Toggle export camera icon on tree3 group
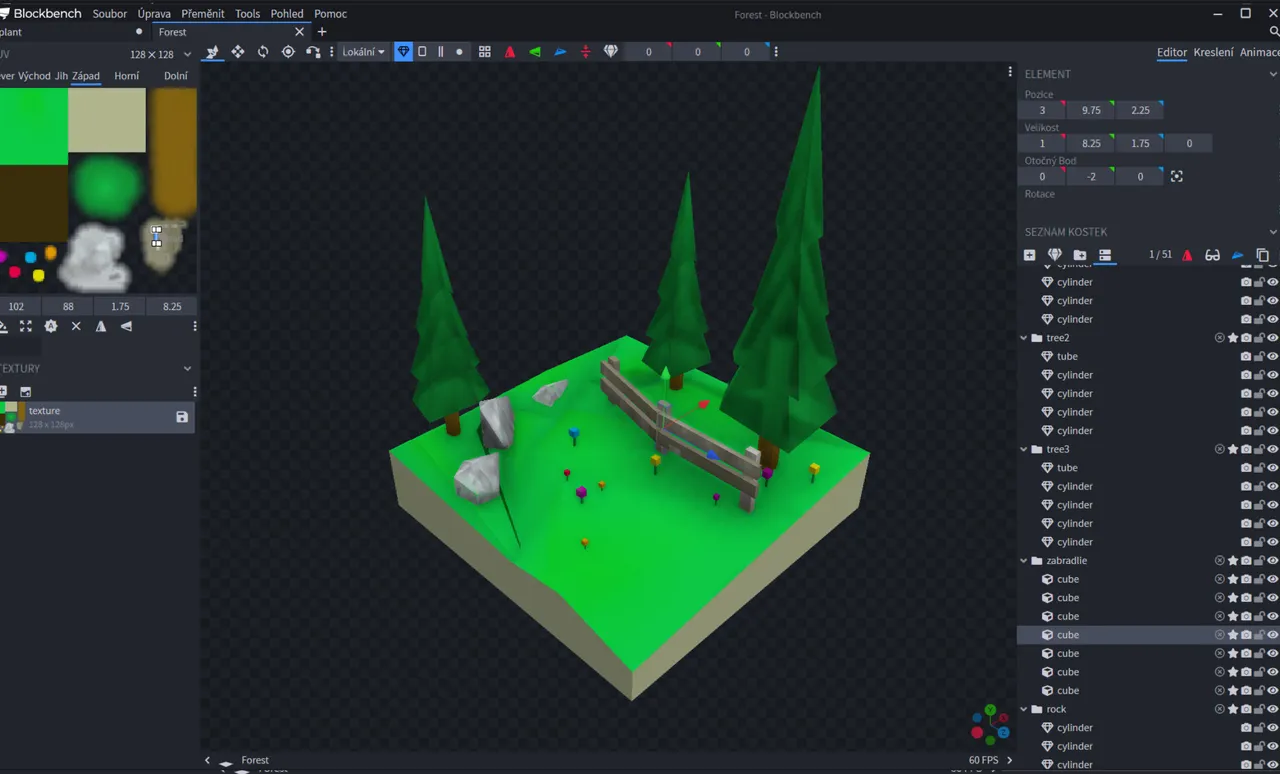 [1246, 449]
